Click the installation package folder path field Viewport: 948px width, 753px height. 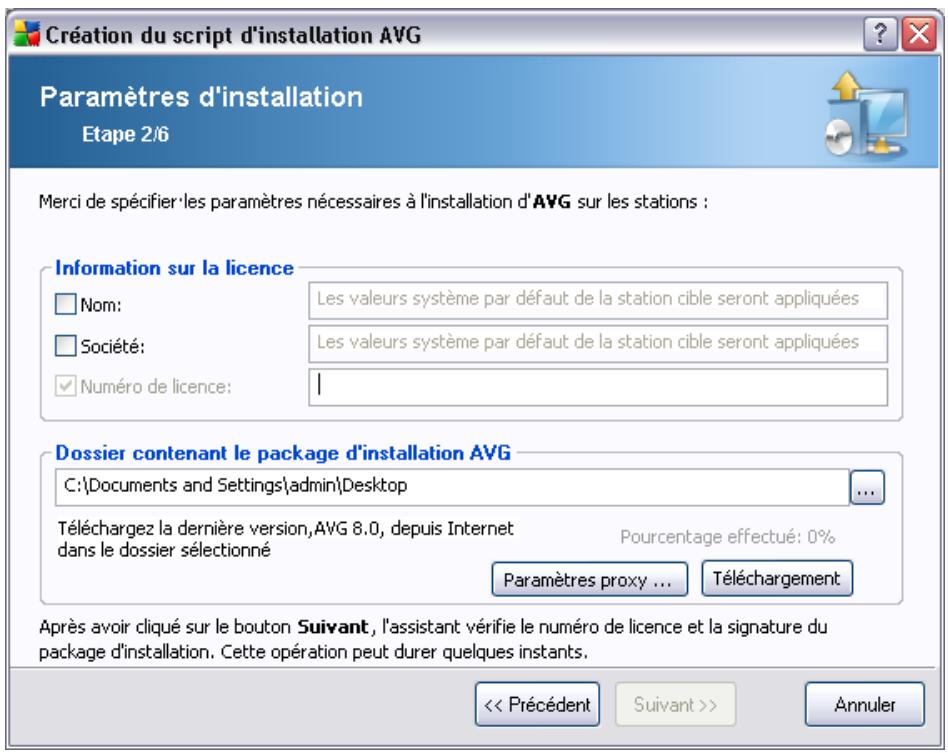452,487
